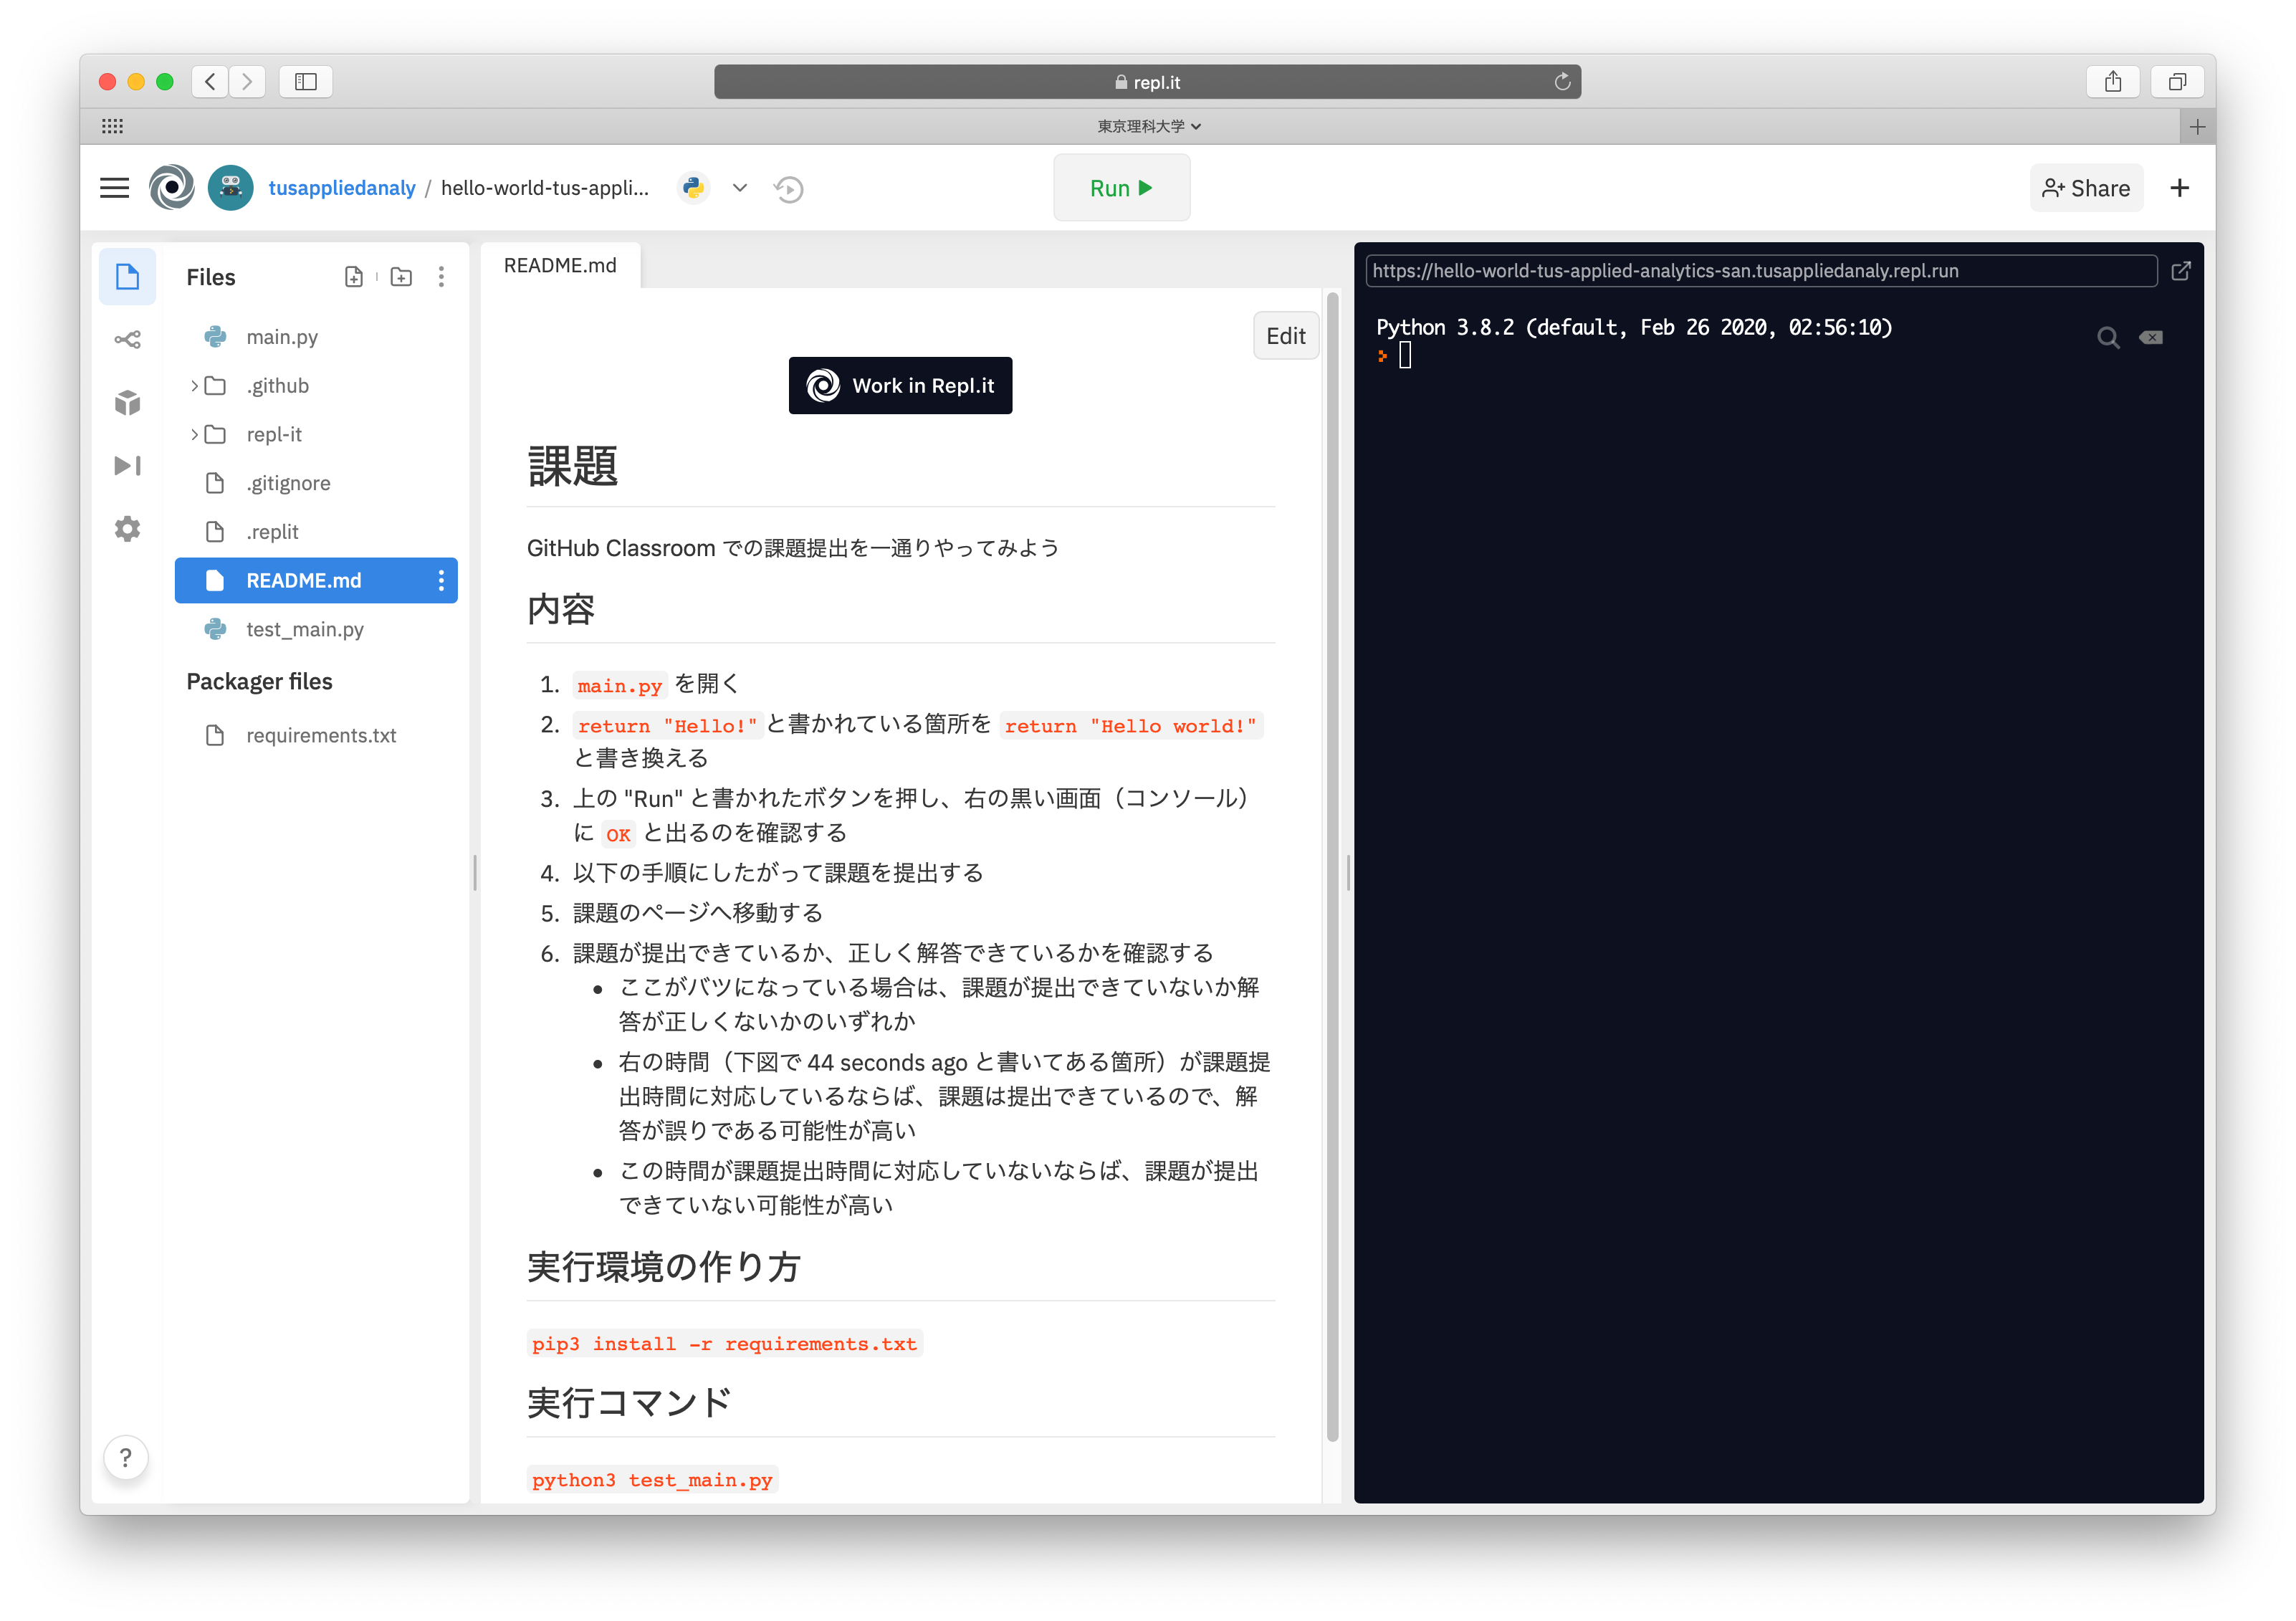The image size is (2296, 1621).
Task: Click pip3 install -r requirements.txt code
Action: coord(724,1343)
